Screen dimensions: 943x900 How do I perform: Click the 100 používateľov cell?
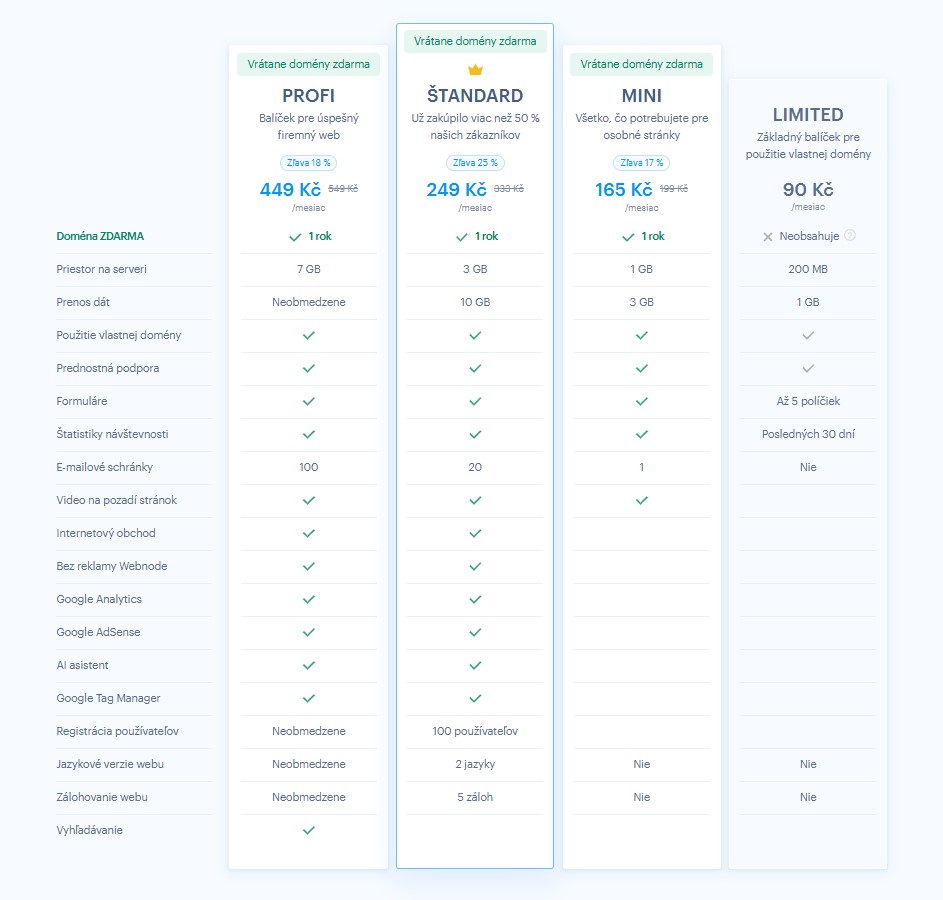(475, 731)
